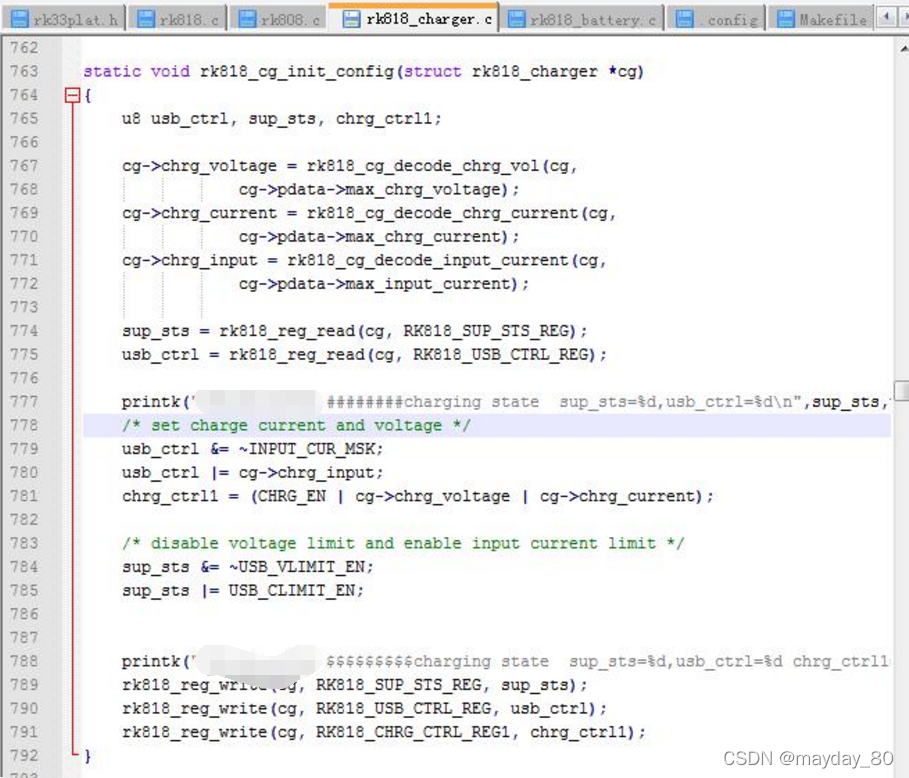Click RK818_USB_CTRL_REG on write line 790

[x=403, y=709]
